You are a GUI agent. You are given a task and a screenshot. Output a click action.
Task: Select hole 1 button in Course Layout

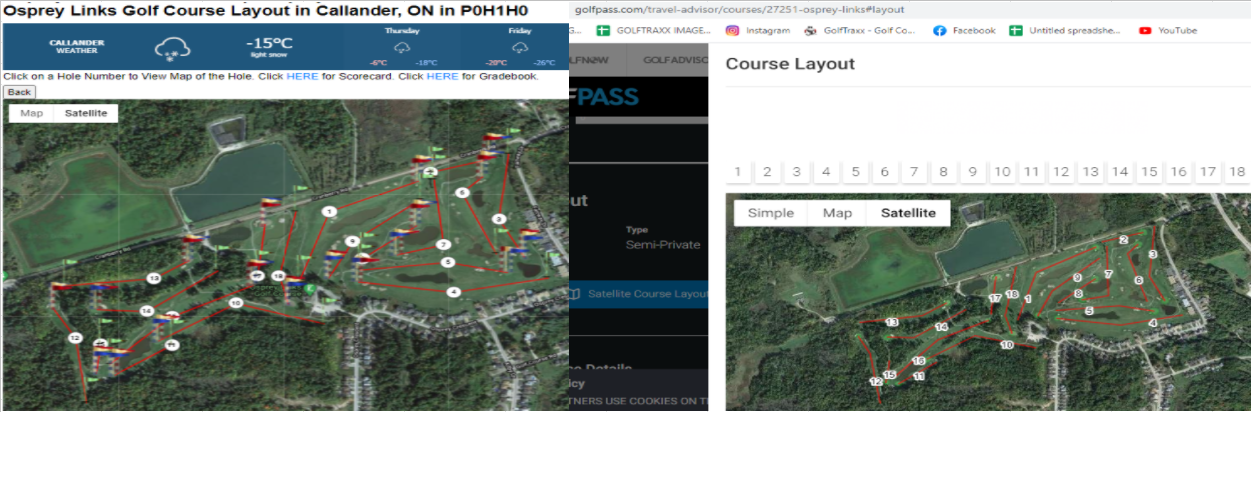(737, 172)
